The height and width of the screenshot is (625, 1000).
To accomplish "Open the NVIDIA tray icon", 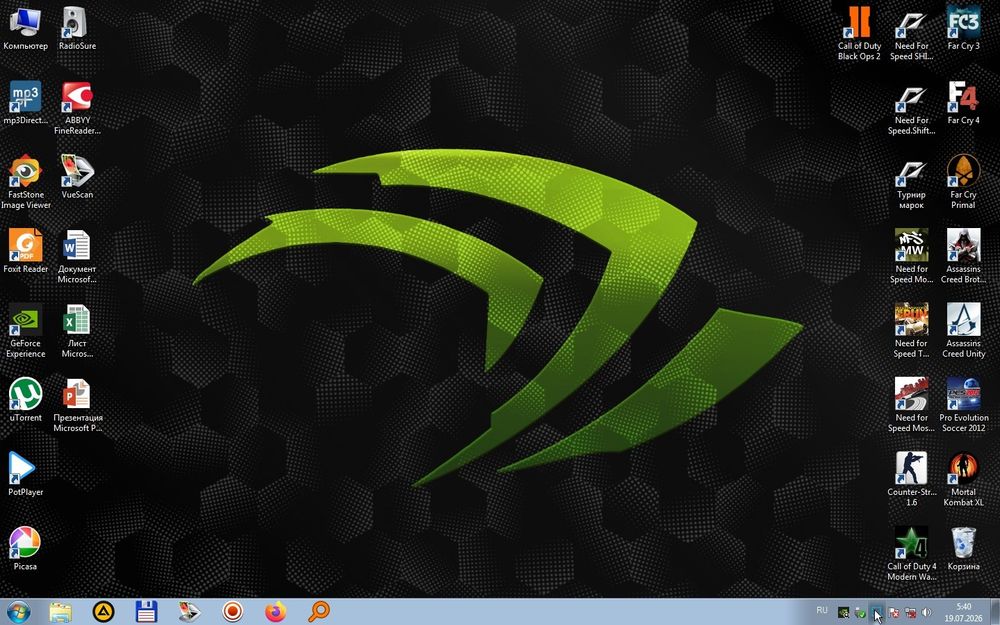I will (x=843, y=613).
